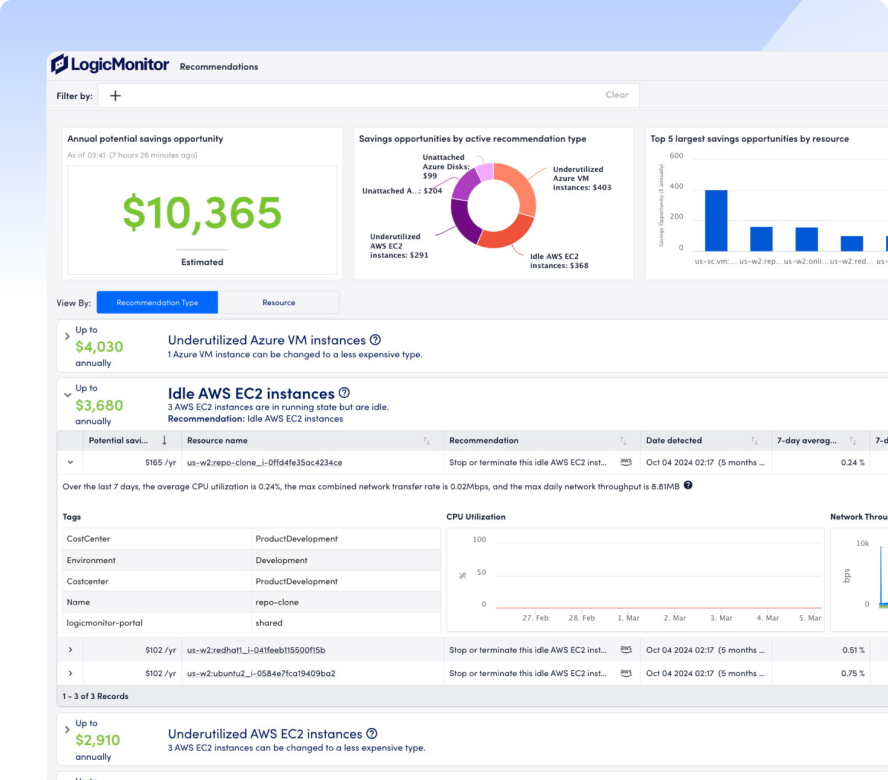The image size is (888, 780).
Task: Collapse the repo-clone row details
Action: 70,462
